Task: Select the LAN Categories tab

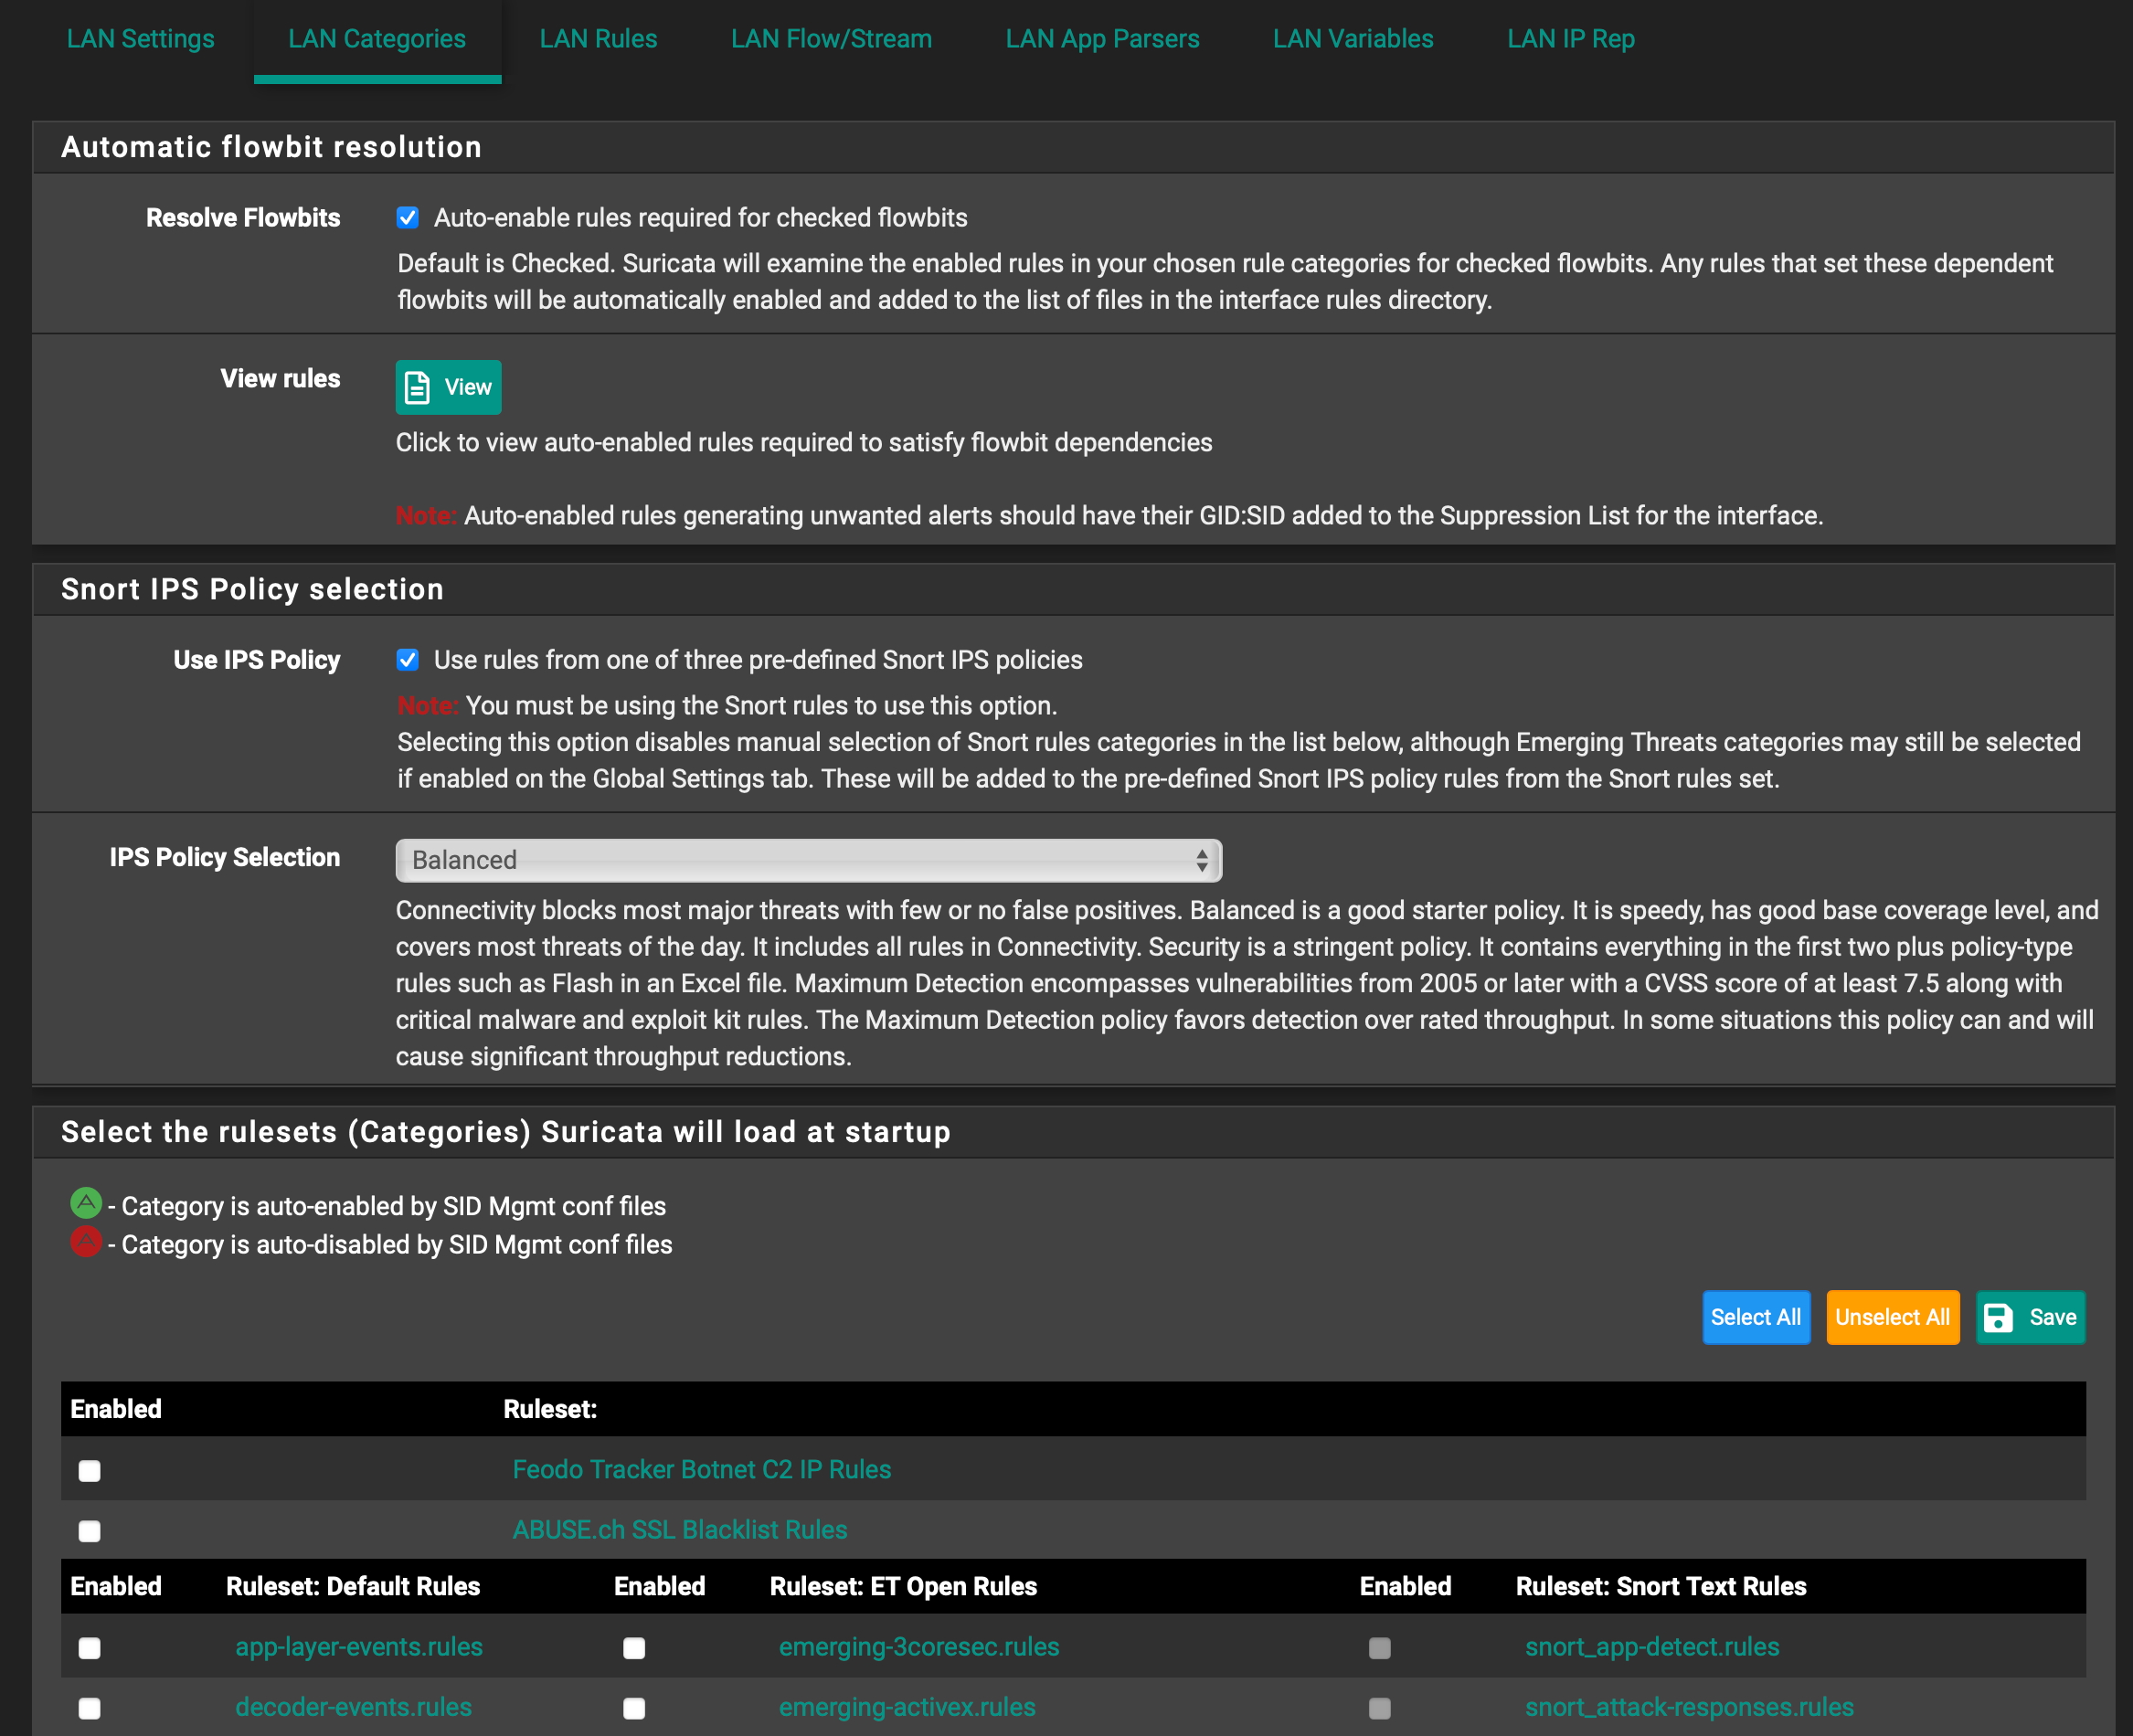Action: (377, 39)
